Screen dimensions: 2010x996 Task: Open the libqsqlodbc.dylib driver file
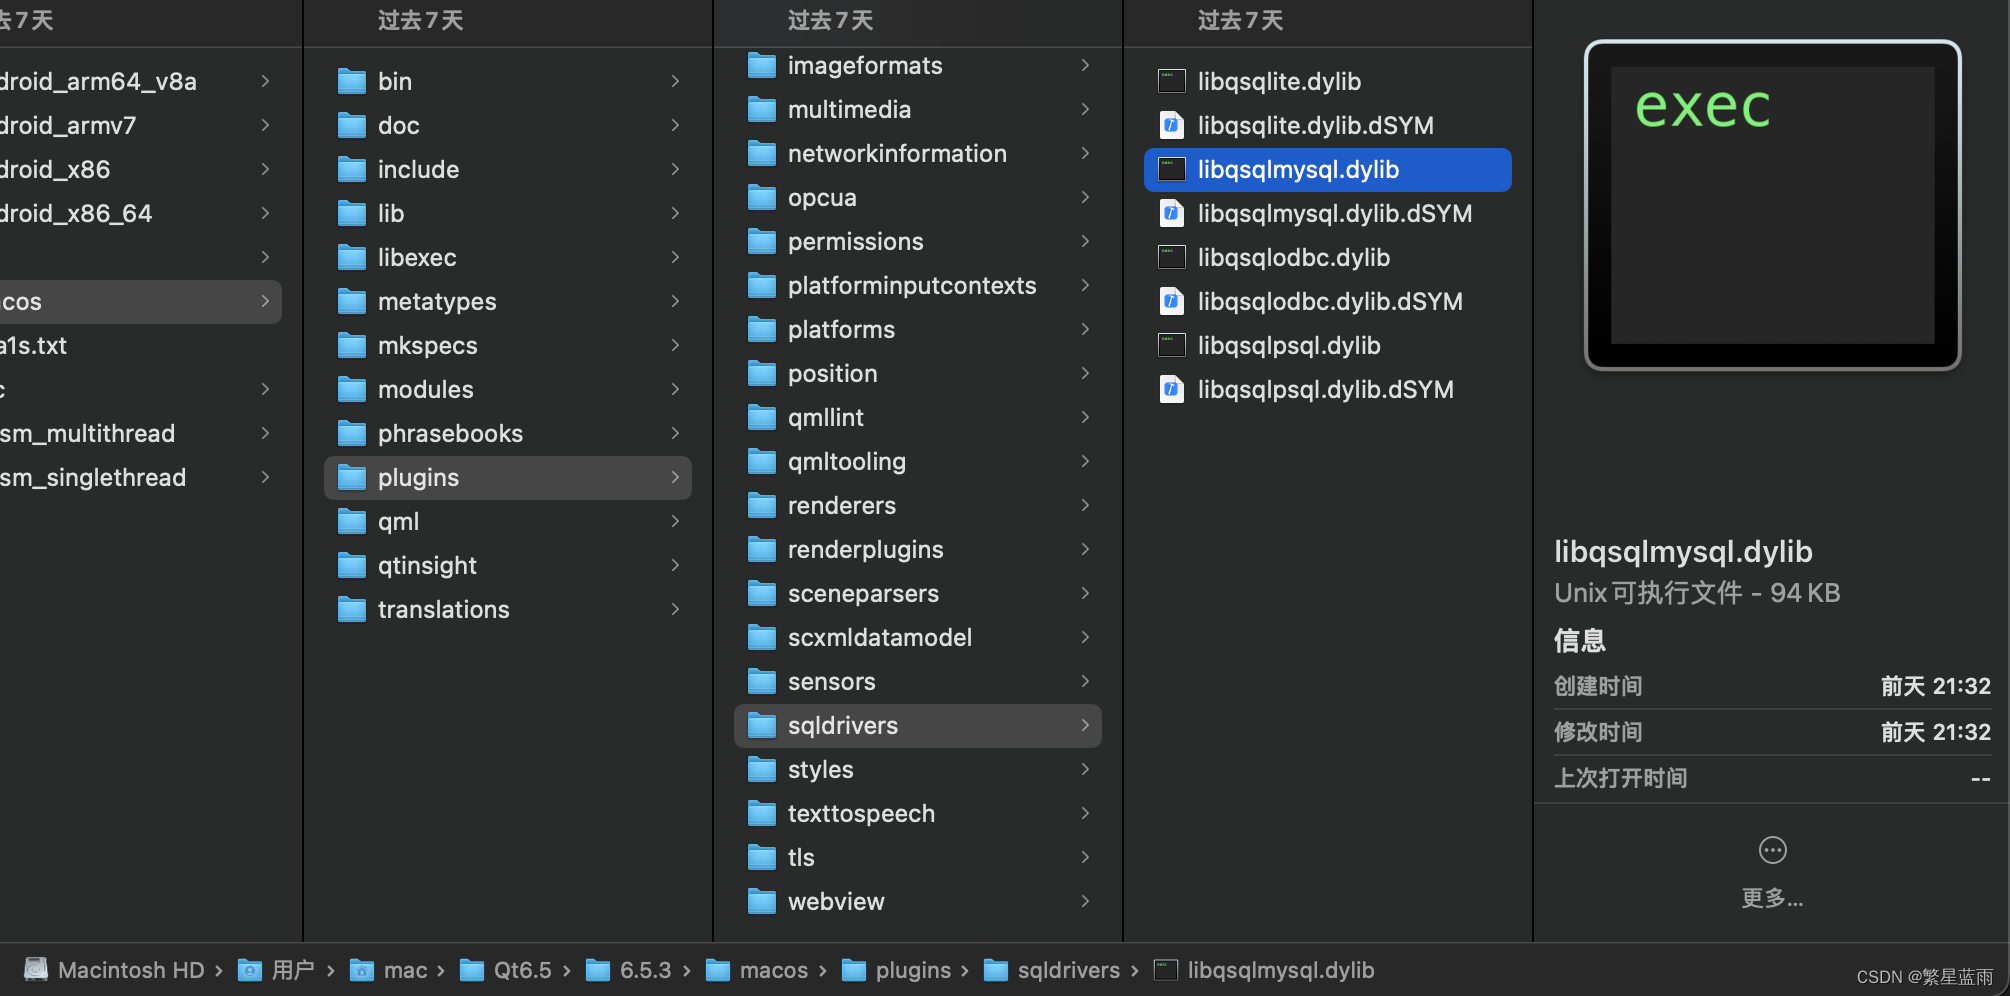coord(1293,257)
